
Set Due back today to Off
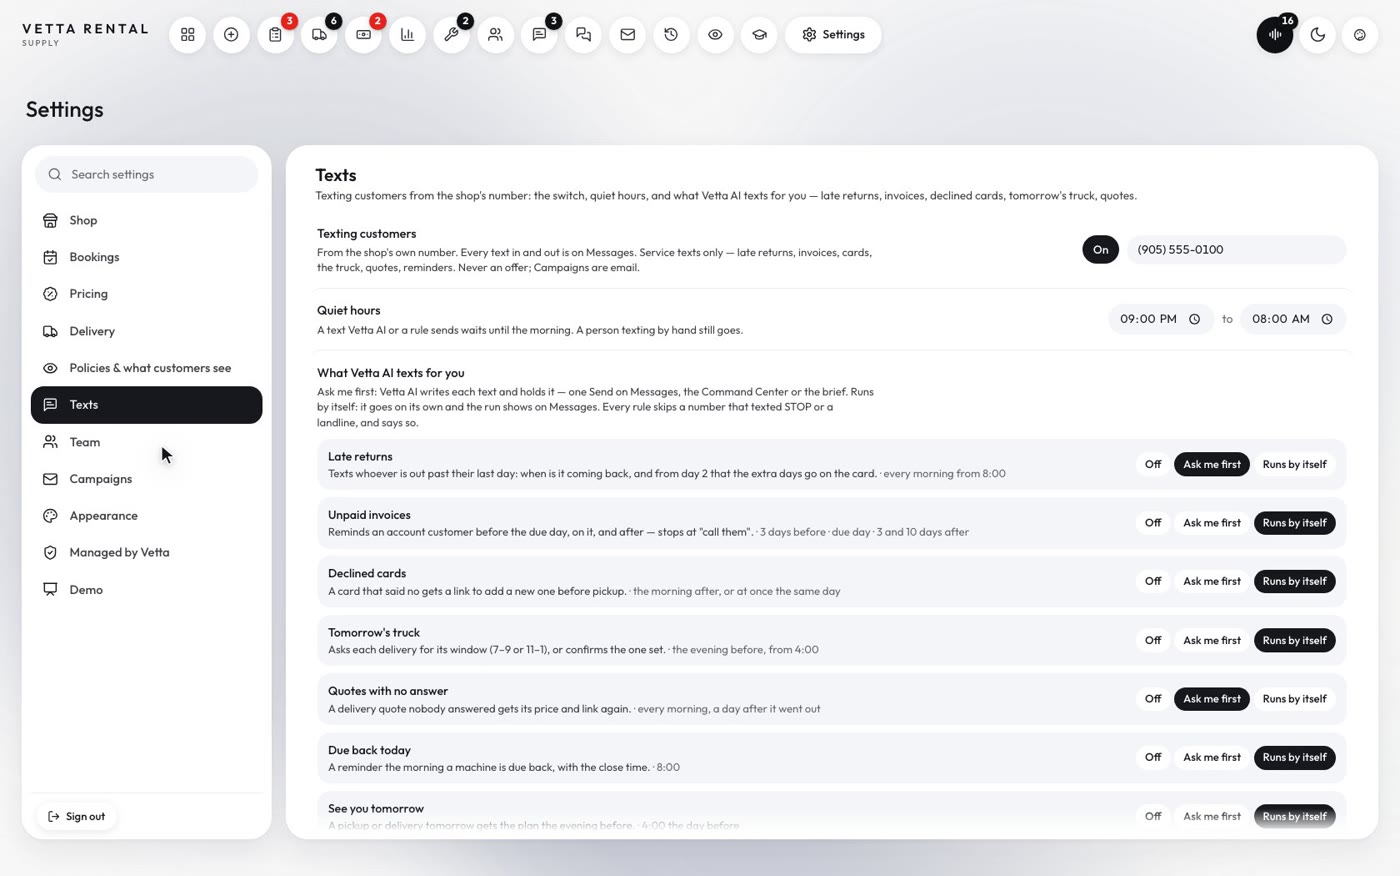(x=1153, y=757)
